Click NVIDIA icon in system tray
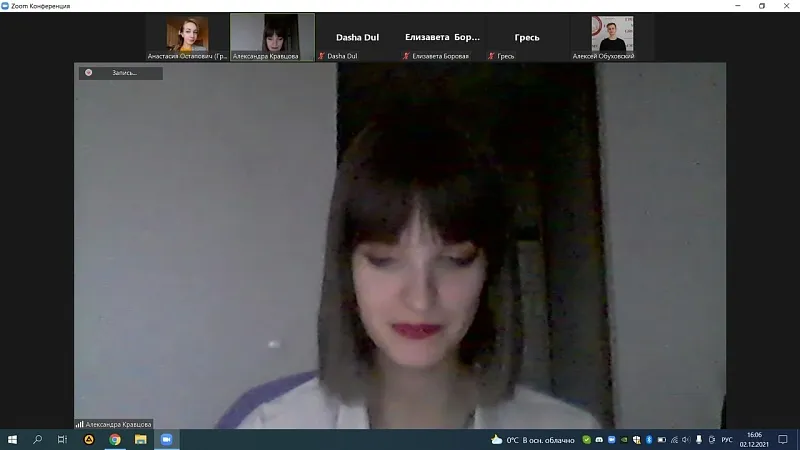This screenshot has width=800, height=450. coord(624,440)
